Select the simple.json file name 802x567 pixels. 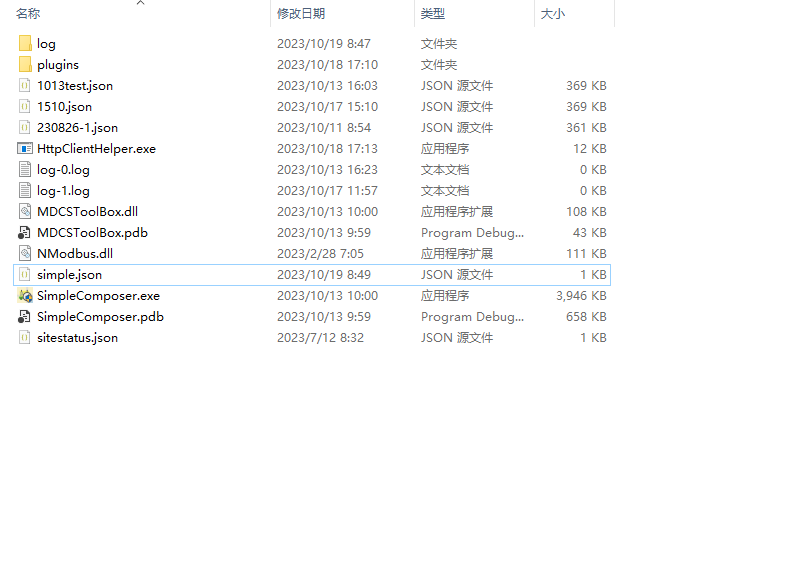click(x=69, y=275)
